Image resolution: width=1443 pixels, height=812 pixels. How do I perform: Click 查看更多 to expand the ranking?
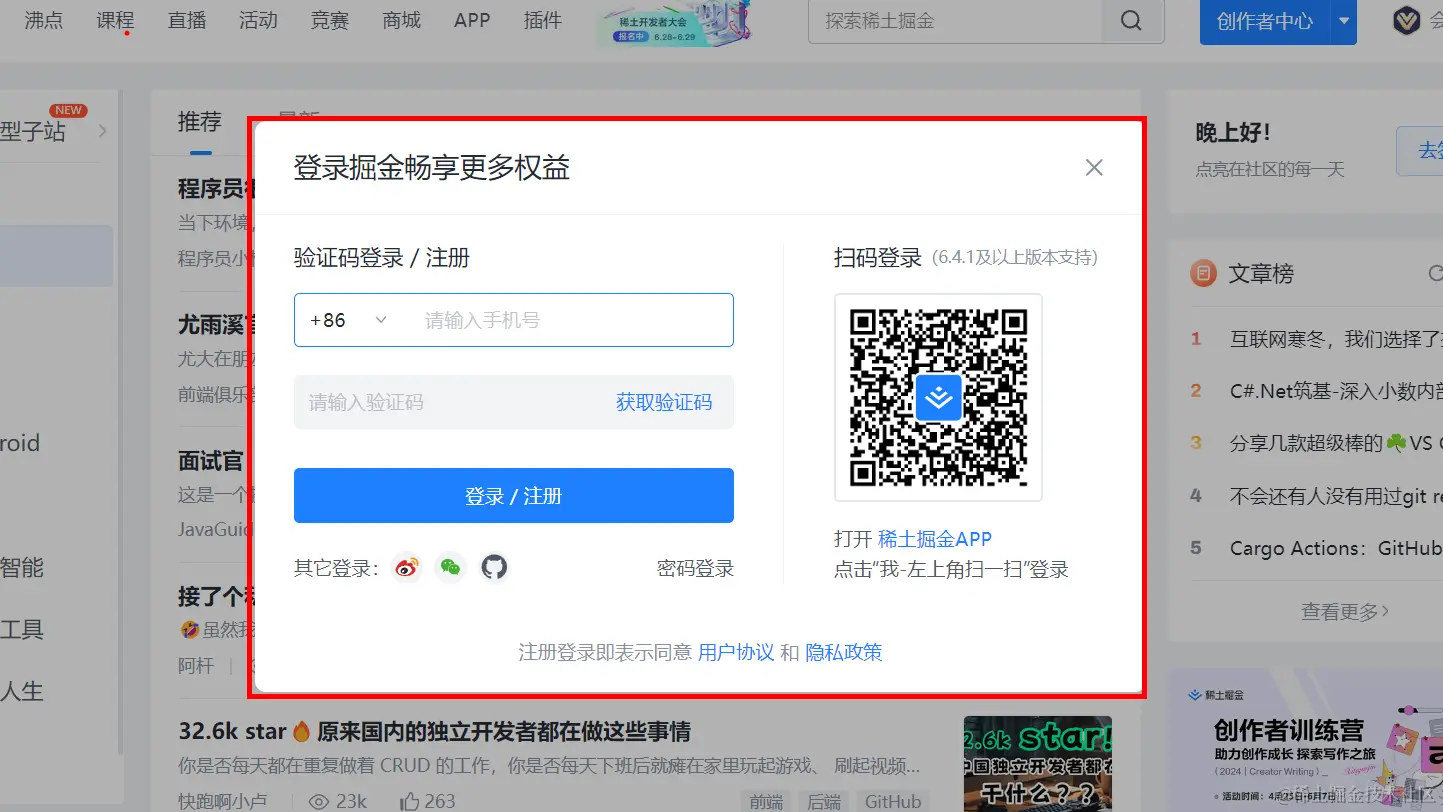1345,611
